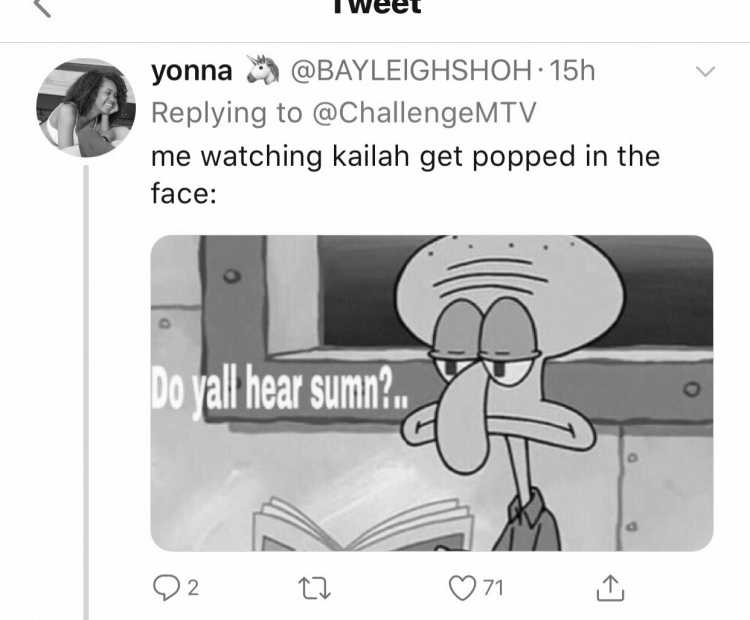
Task: Tap the 'Replying to' label
Action: pyautogui.click(x=227, y=113)
